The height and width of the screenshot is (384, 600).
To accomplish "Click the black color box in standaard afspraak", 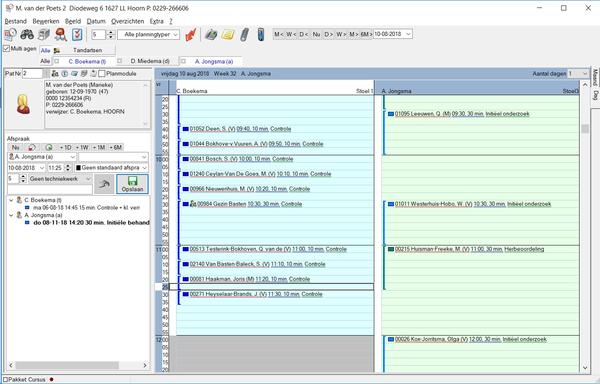I will (x=78, y=168).
